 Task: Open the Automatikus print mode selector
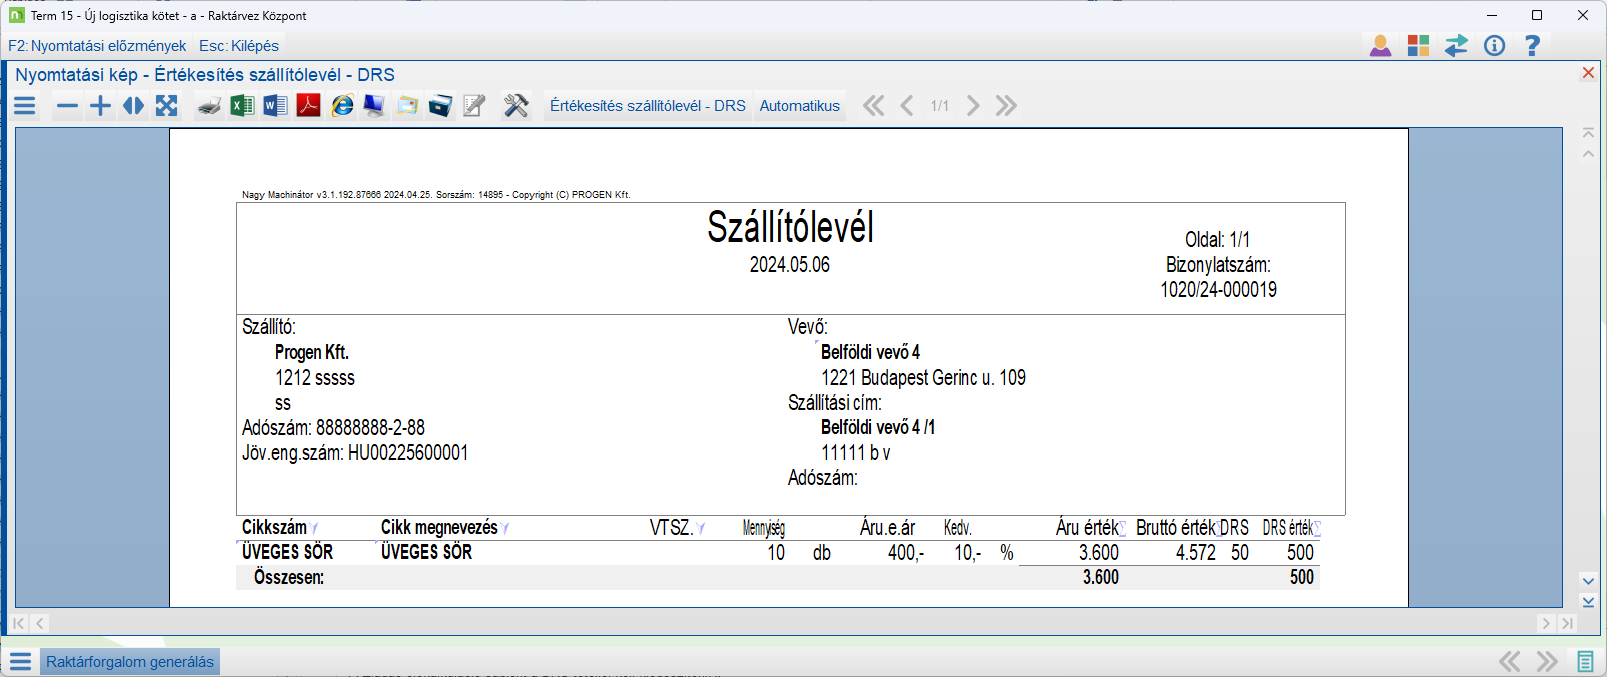click(x=800, y=106)
